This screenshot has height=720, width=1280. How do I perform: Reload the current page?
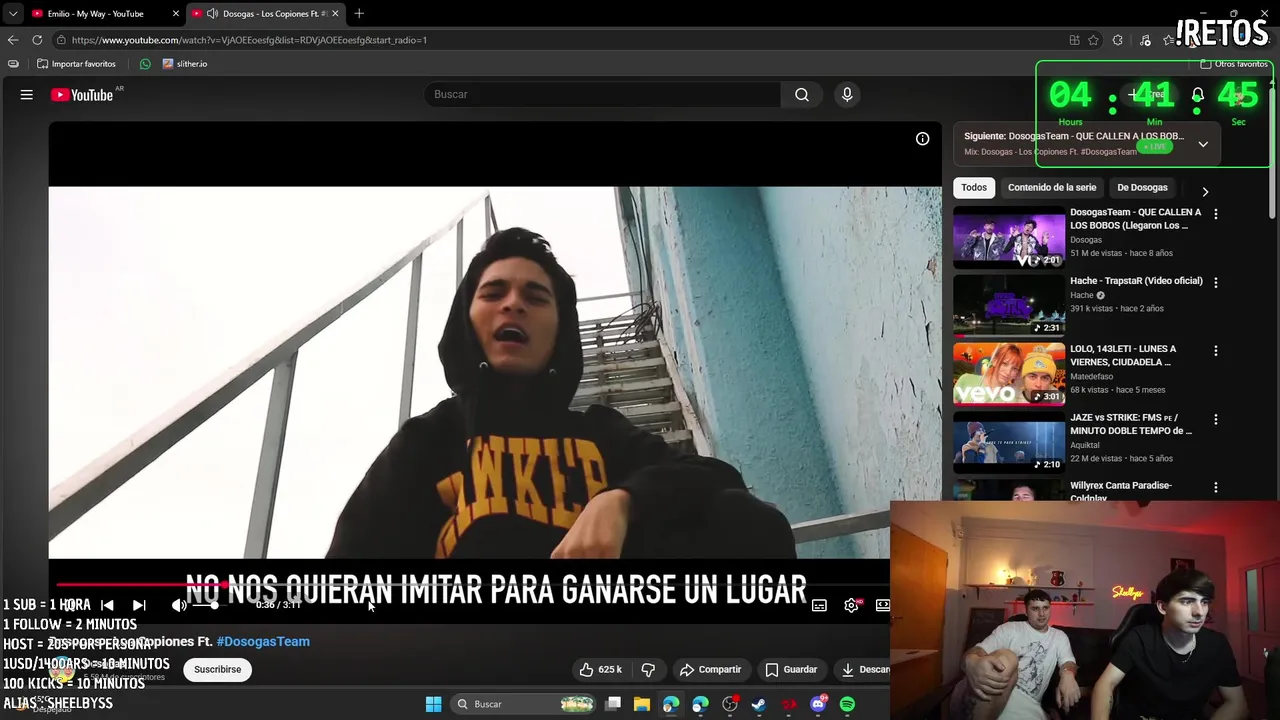click(x=37, y=40)
